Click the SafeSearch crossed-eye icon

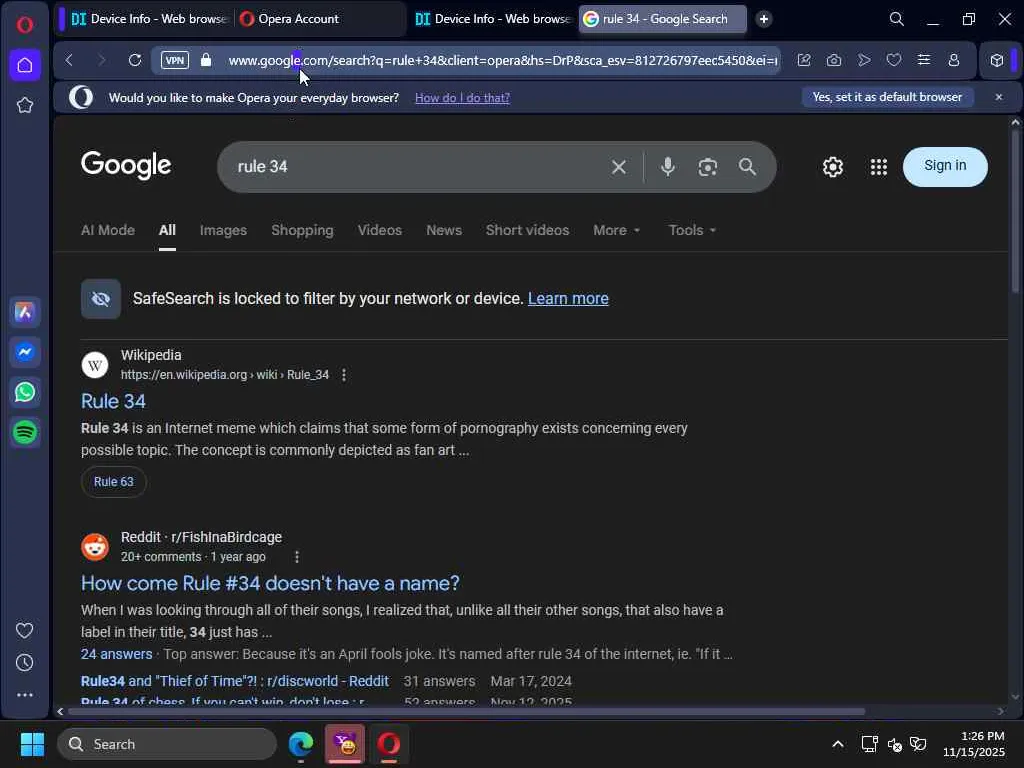(x=101, y=299)
